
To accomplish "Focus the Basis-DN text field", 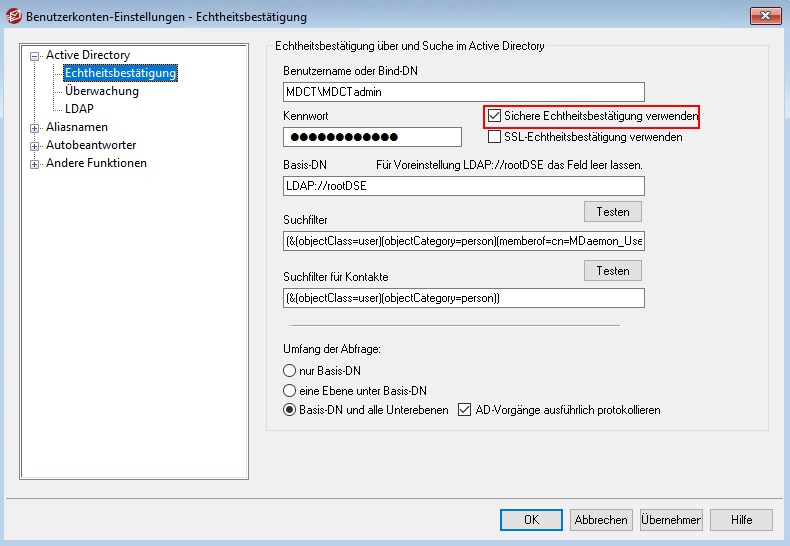I will tap(464, 186).
